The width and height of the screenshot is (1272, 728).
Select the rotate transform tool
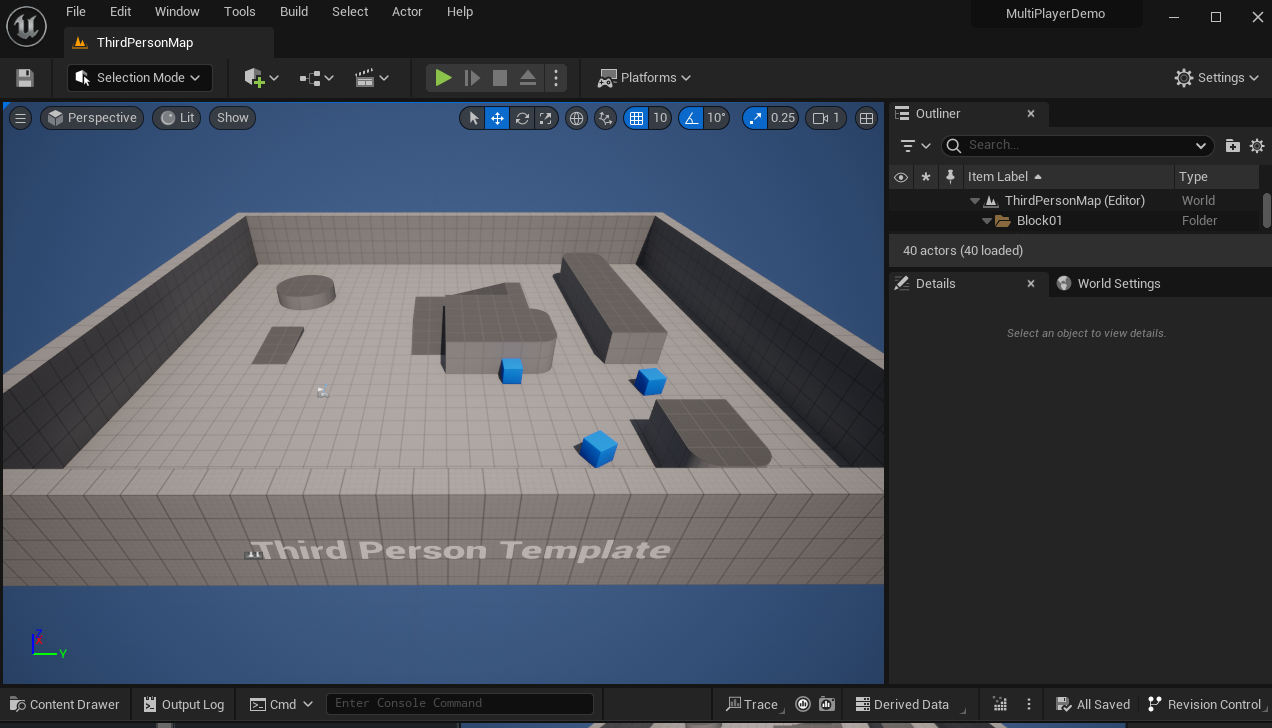pos(522,118)
